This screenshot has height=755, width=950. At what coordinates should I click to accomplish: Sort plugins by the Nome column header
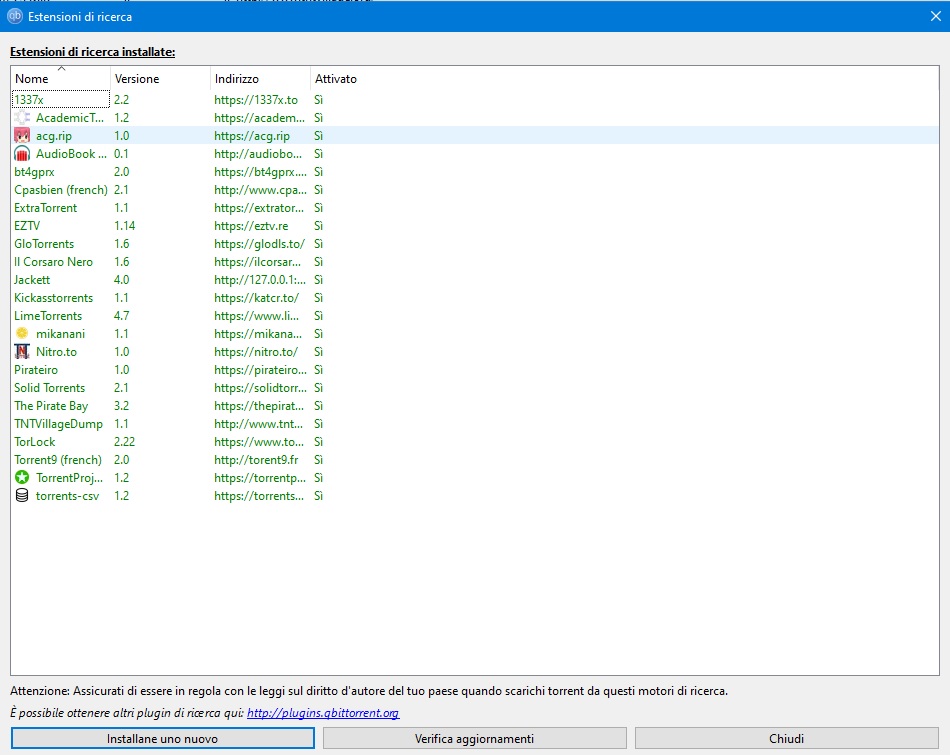[x=60, y=79]
